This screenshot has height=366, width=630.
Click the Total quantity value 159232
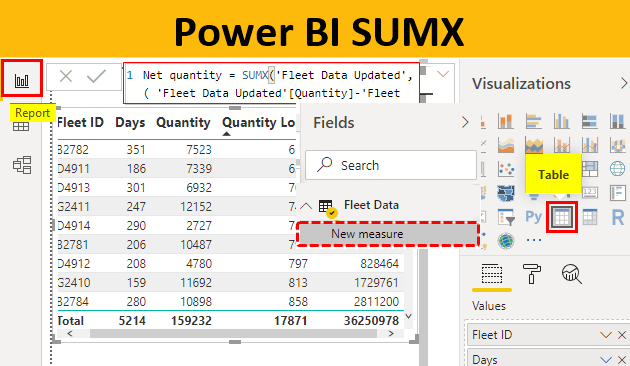(x=191, y=321)
